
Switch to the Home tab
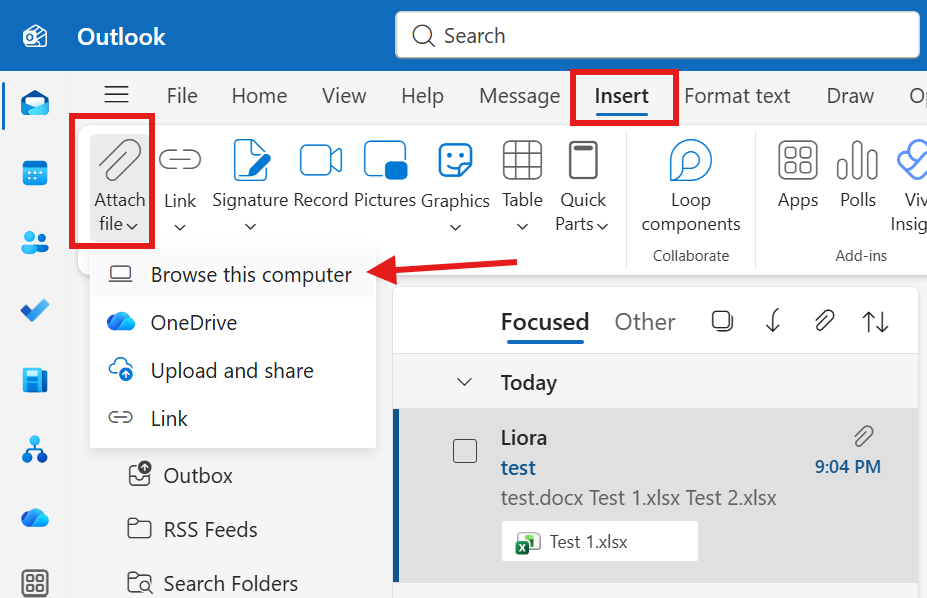pos(259,96)
